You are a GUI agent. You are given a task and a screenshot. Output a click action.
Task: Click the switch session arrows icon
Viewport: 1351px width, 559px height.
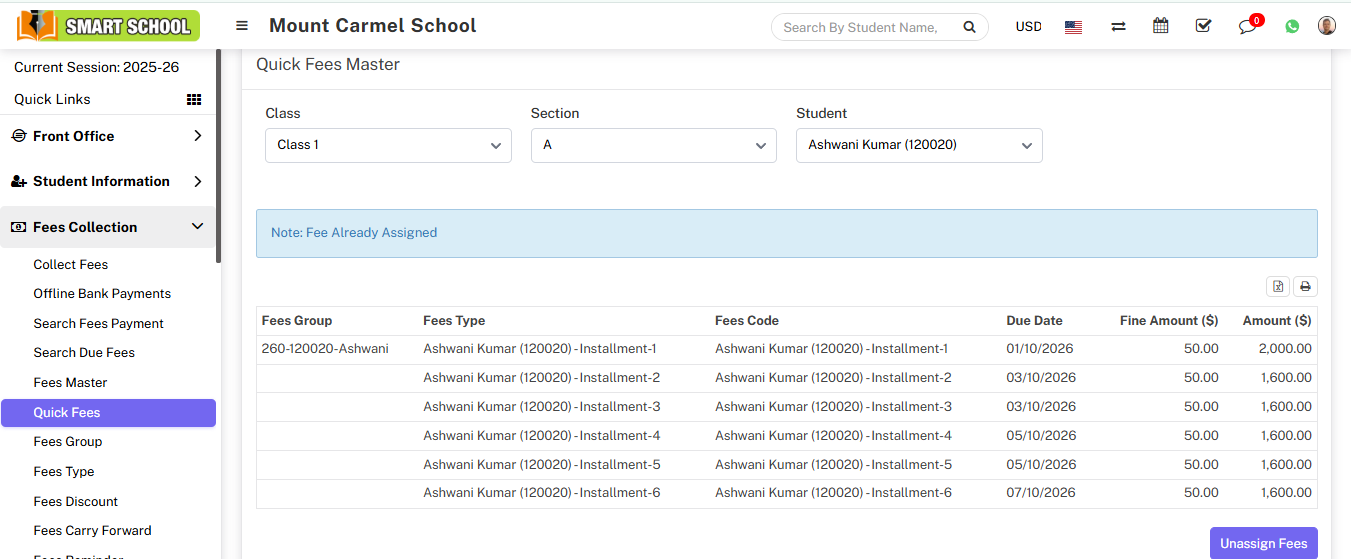click(x=1118, y=27)
